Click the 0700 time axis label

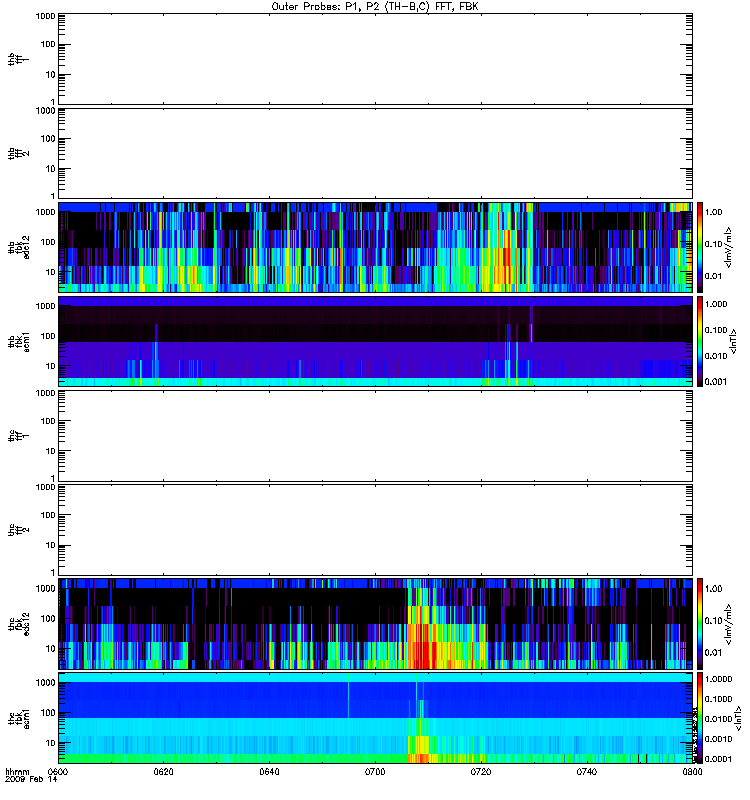tap(375, 772)
